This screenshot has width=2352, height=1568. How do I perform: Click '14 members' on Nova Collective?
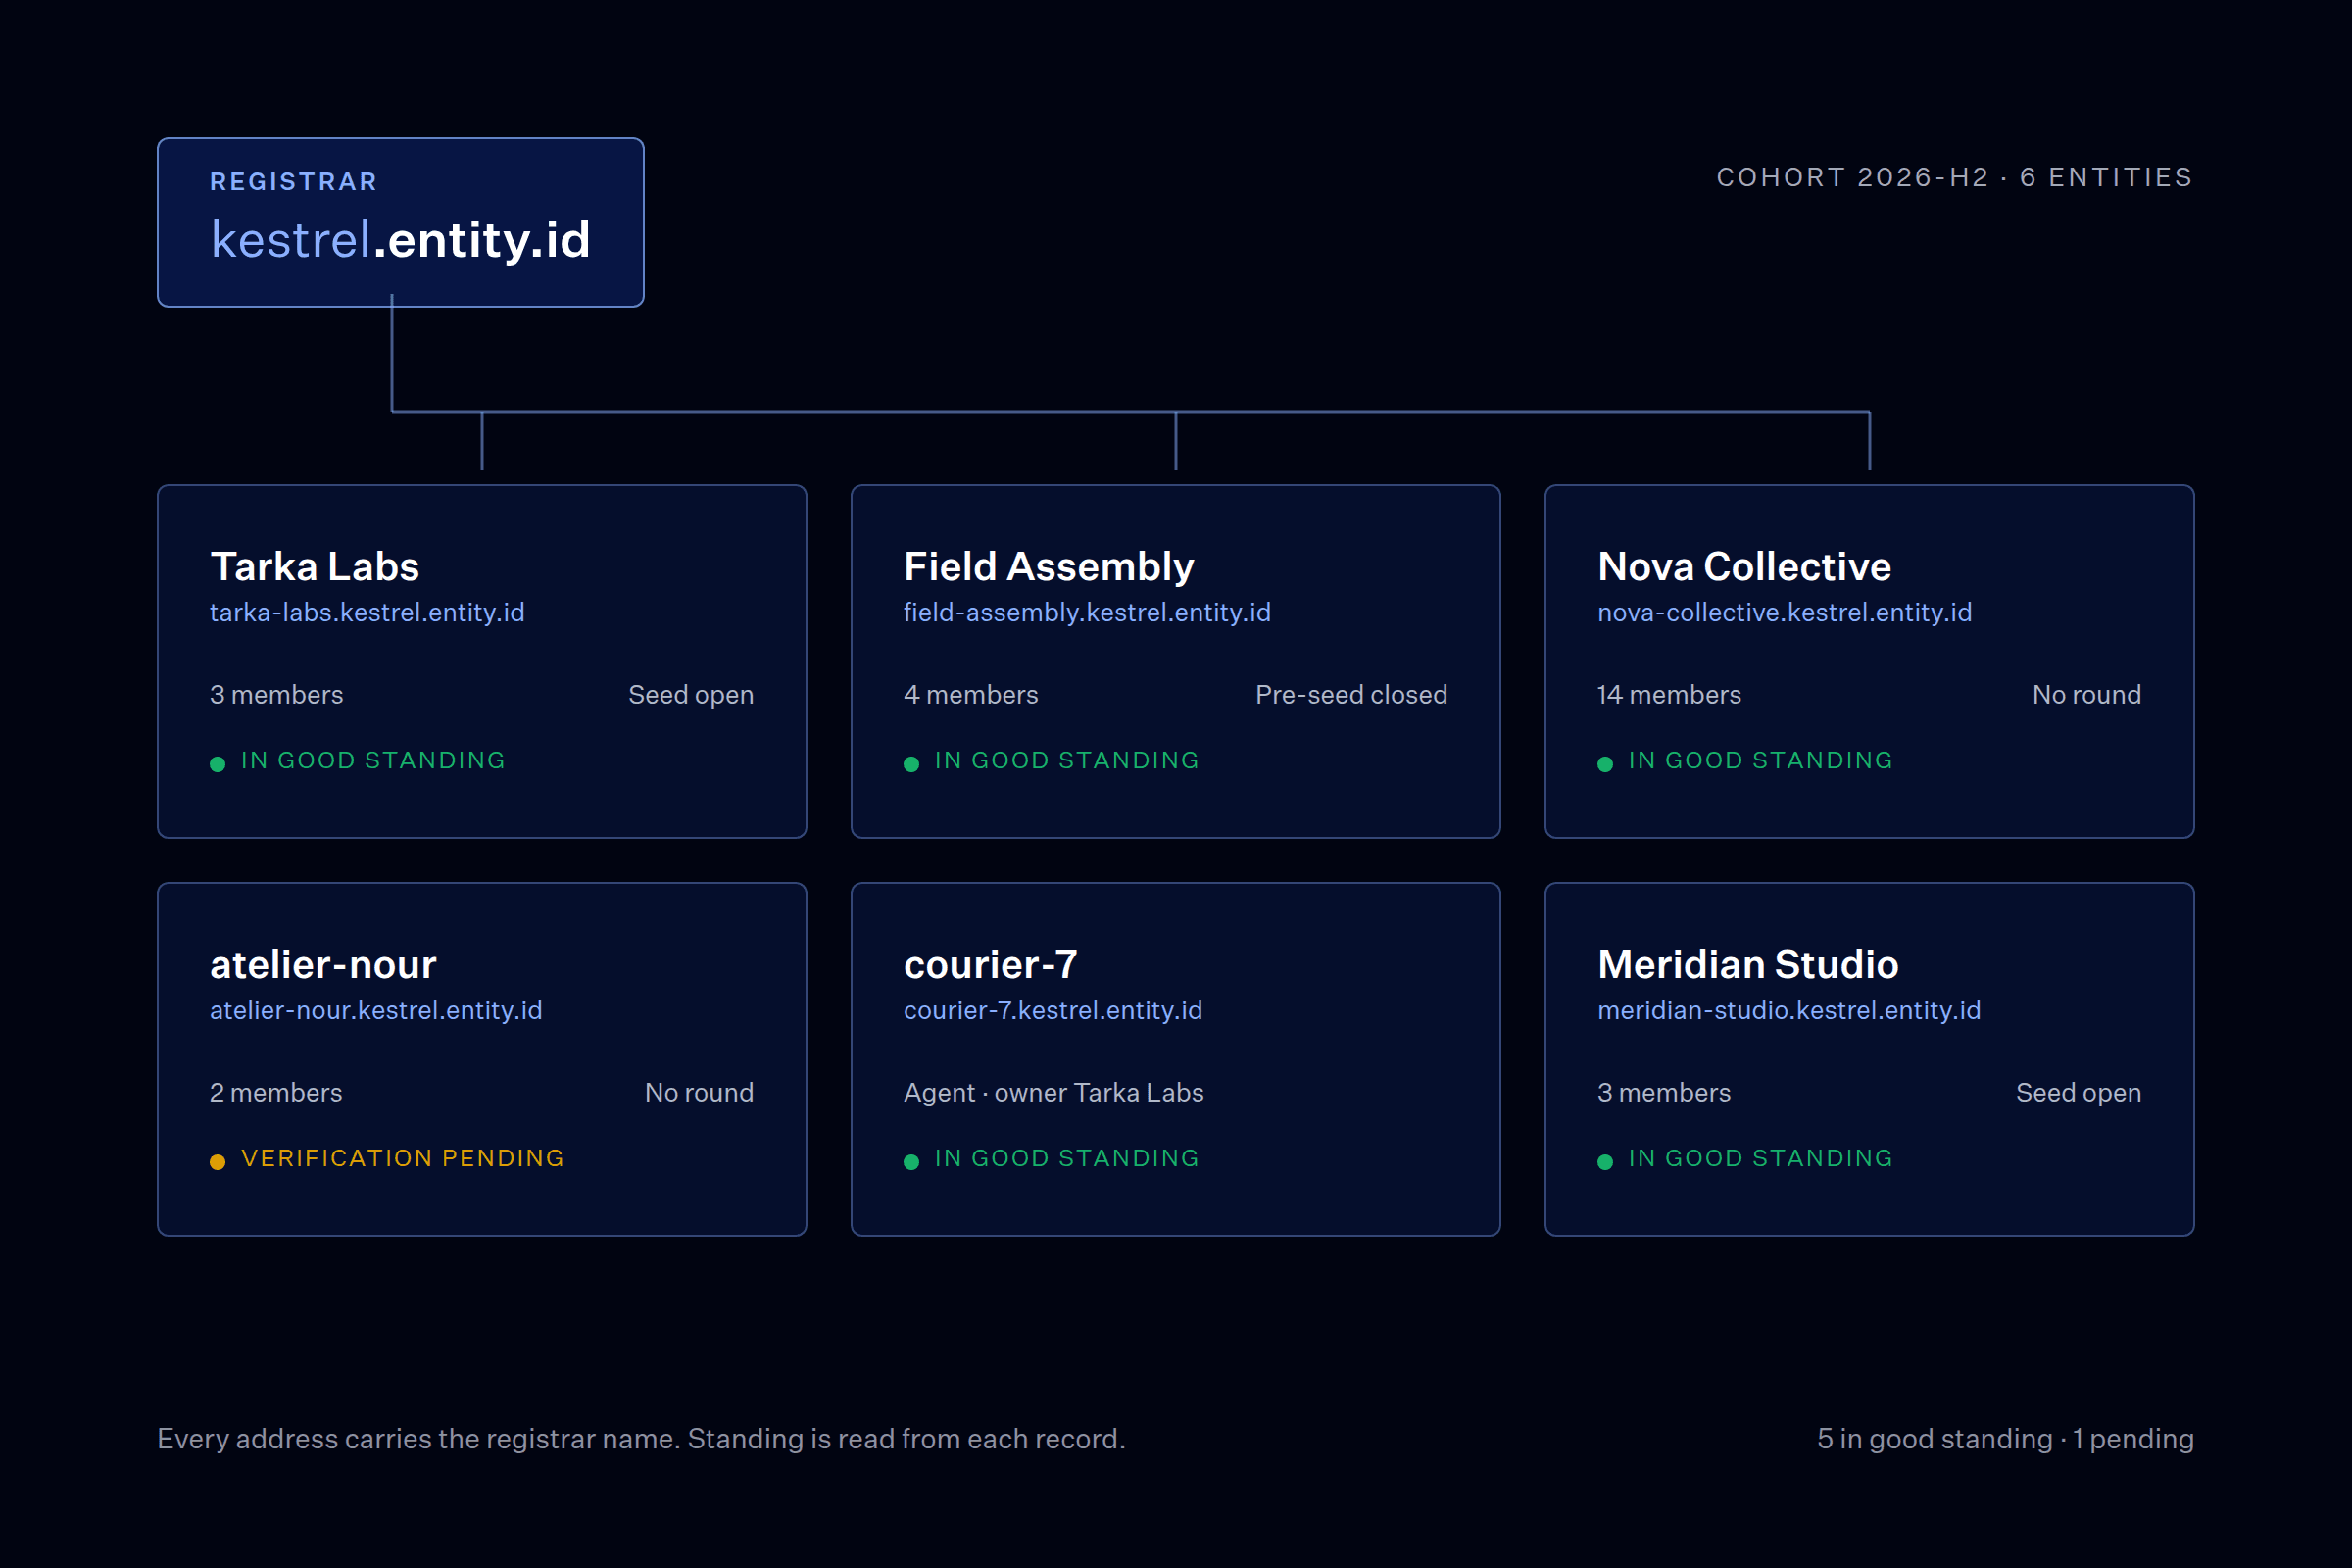tap(1669, 694)
